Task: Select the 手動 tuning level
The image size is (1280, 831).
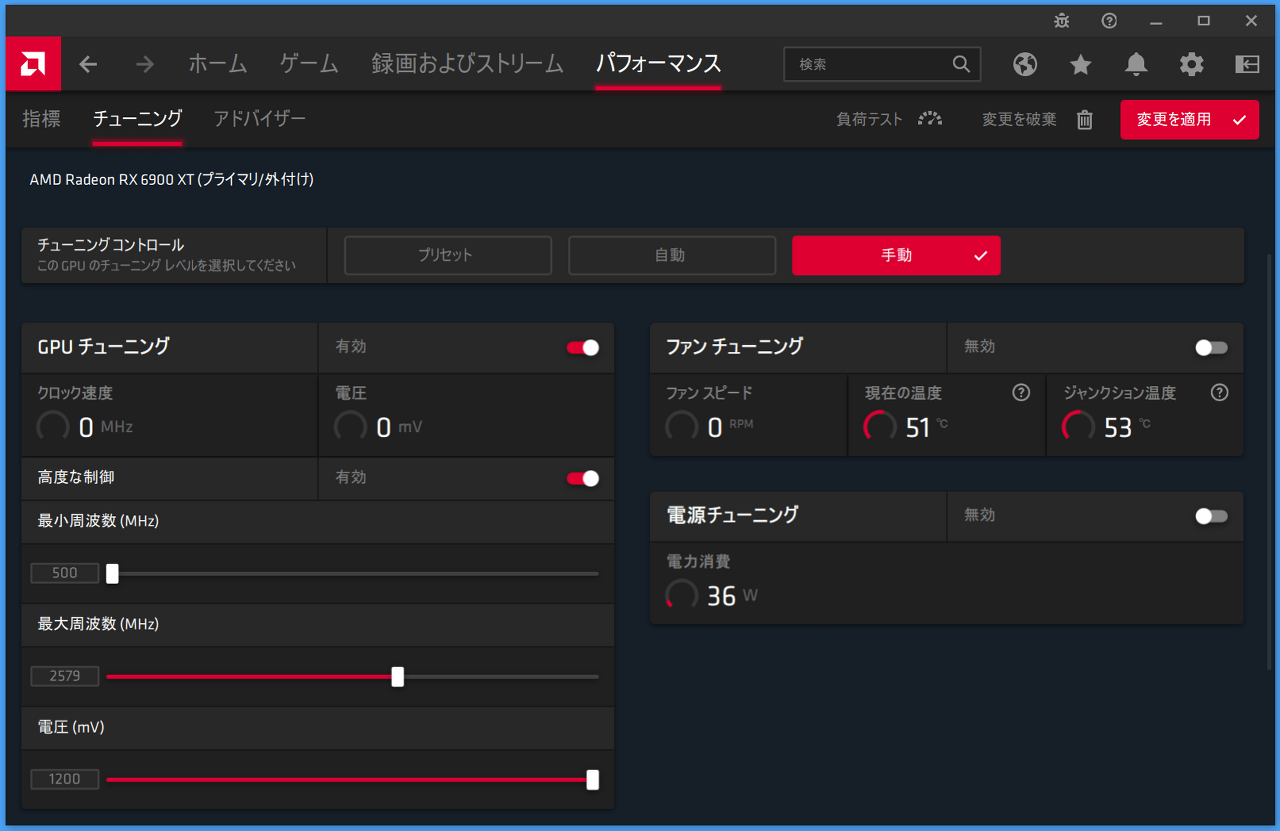Action: (x=896, y=255)
